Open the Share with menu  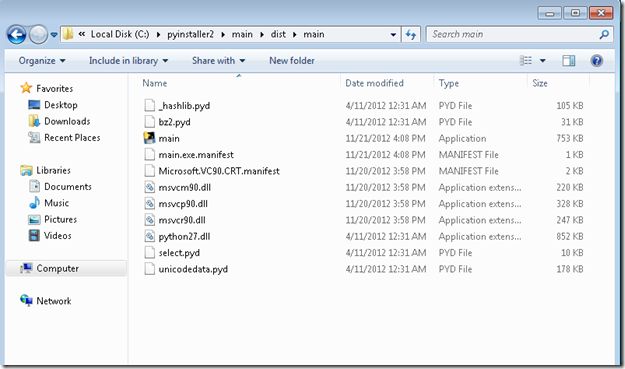coord(218,61)
